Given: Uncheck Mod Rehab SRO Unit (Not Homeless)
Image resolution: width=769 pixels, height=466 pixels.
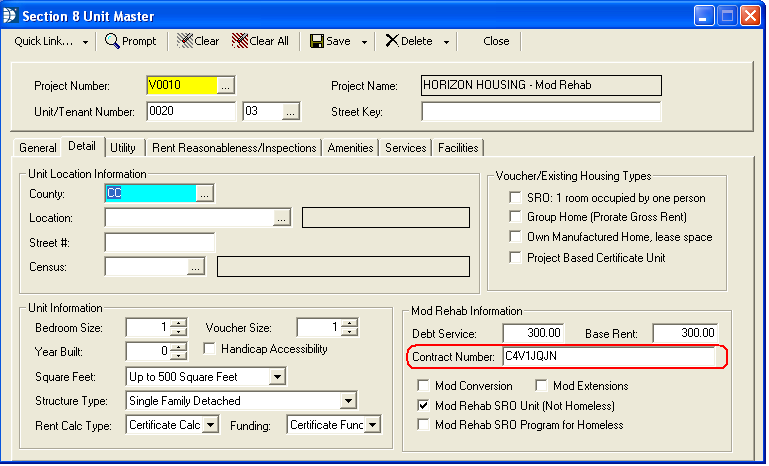Looking at the screenshot, I should [423, 406].
